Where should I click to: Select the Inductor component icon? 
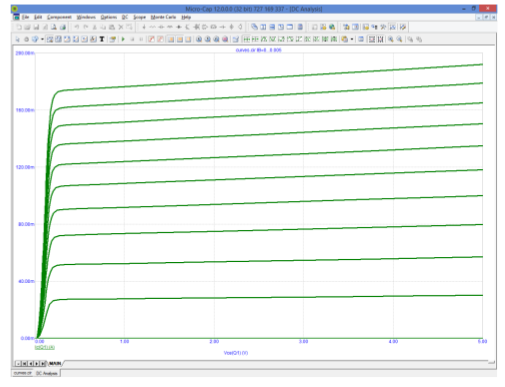point(170,27)
